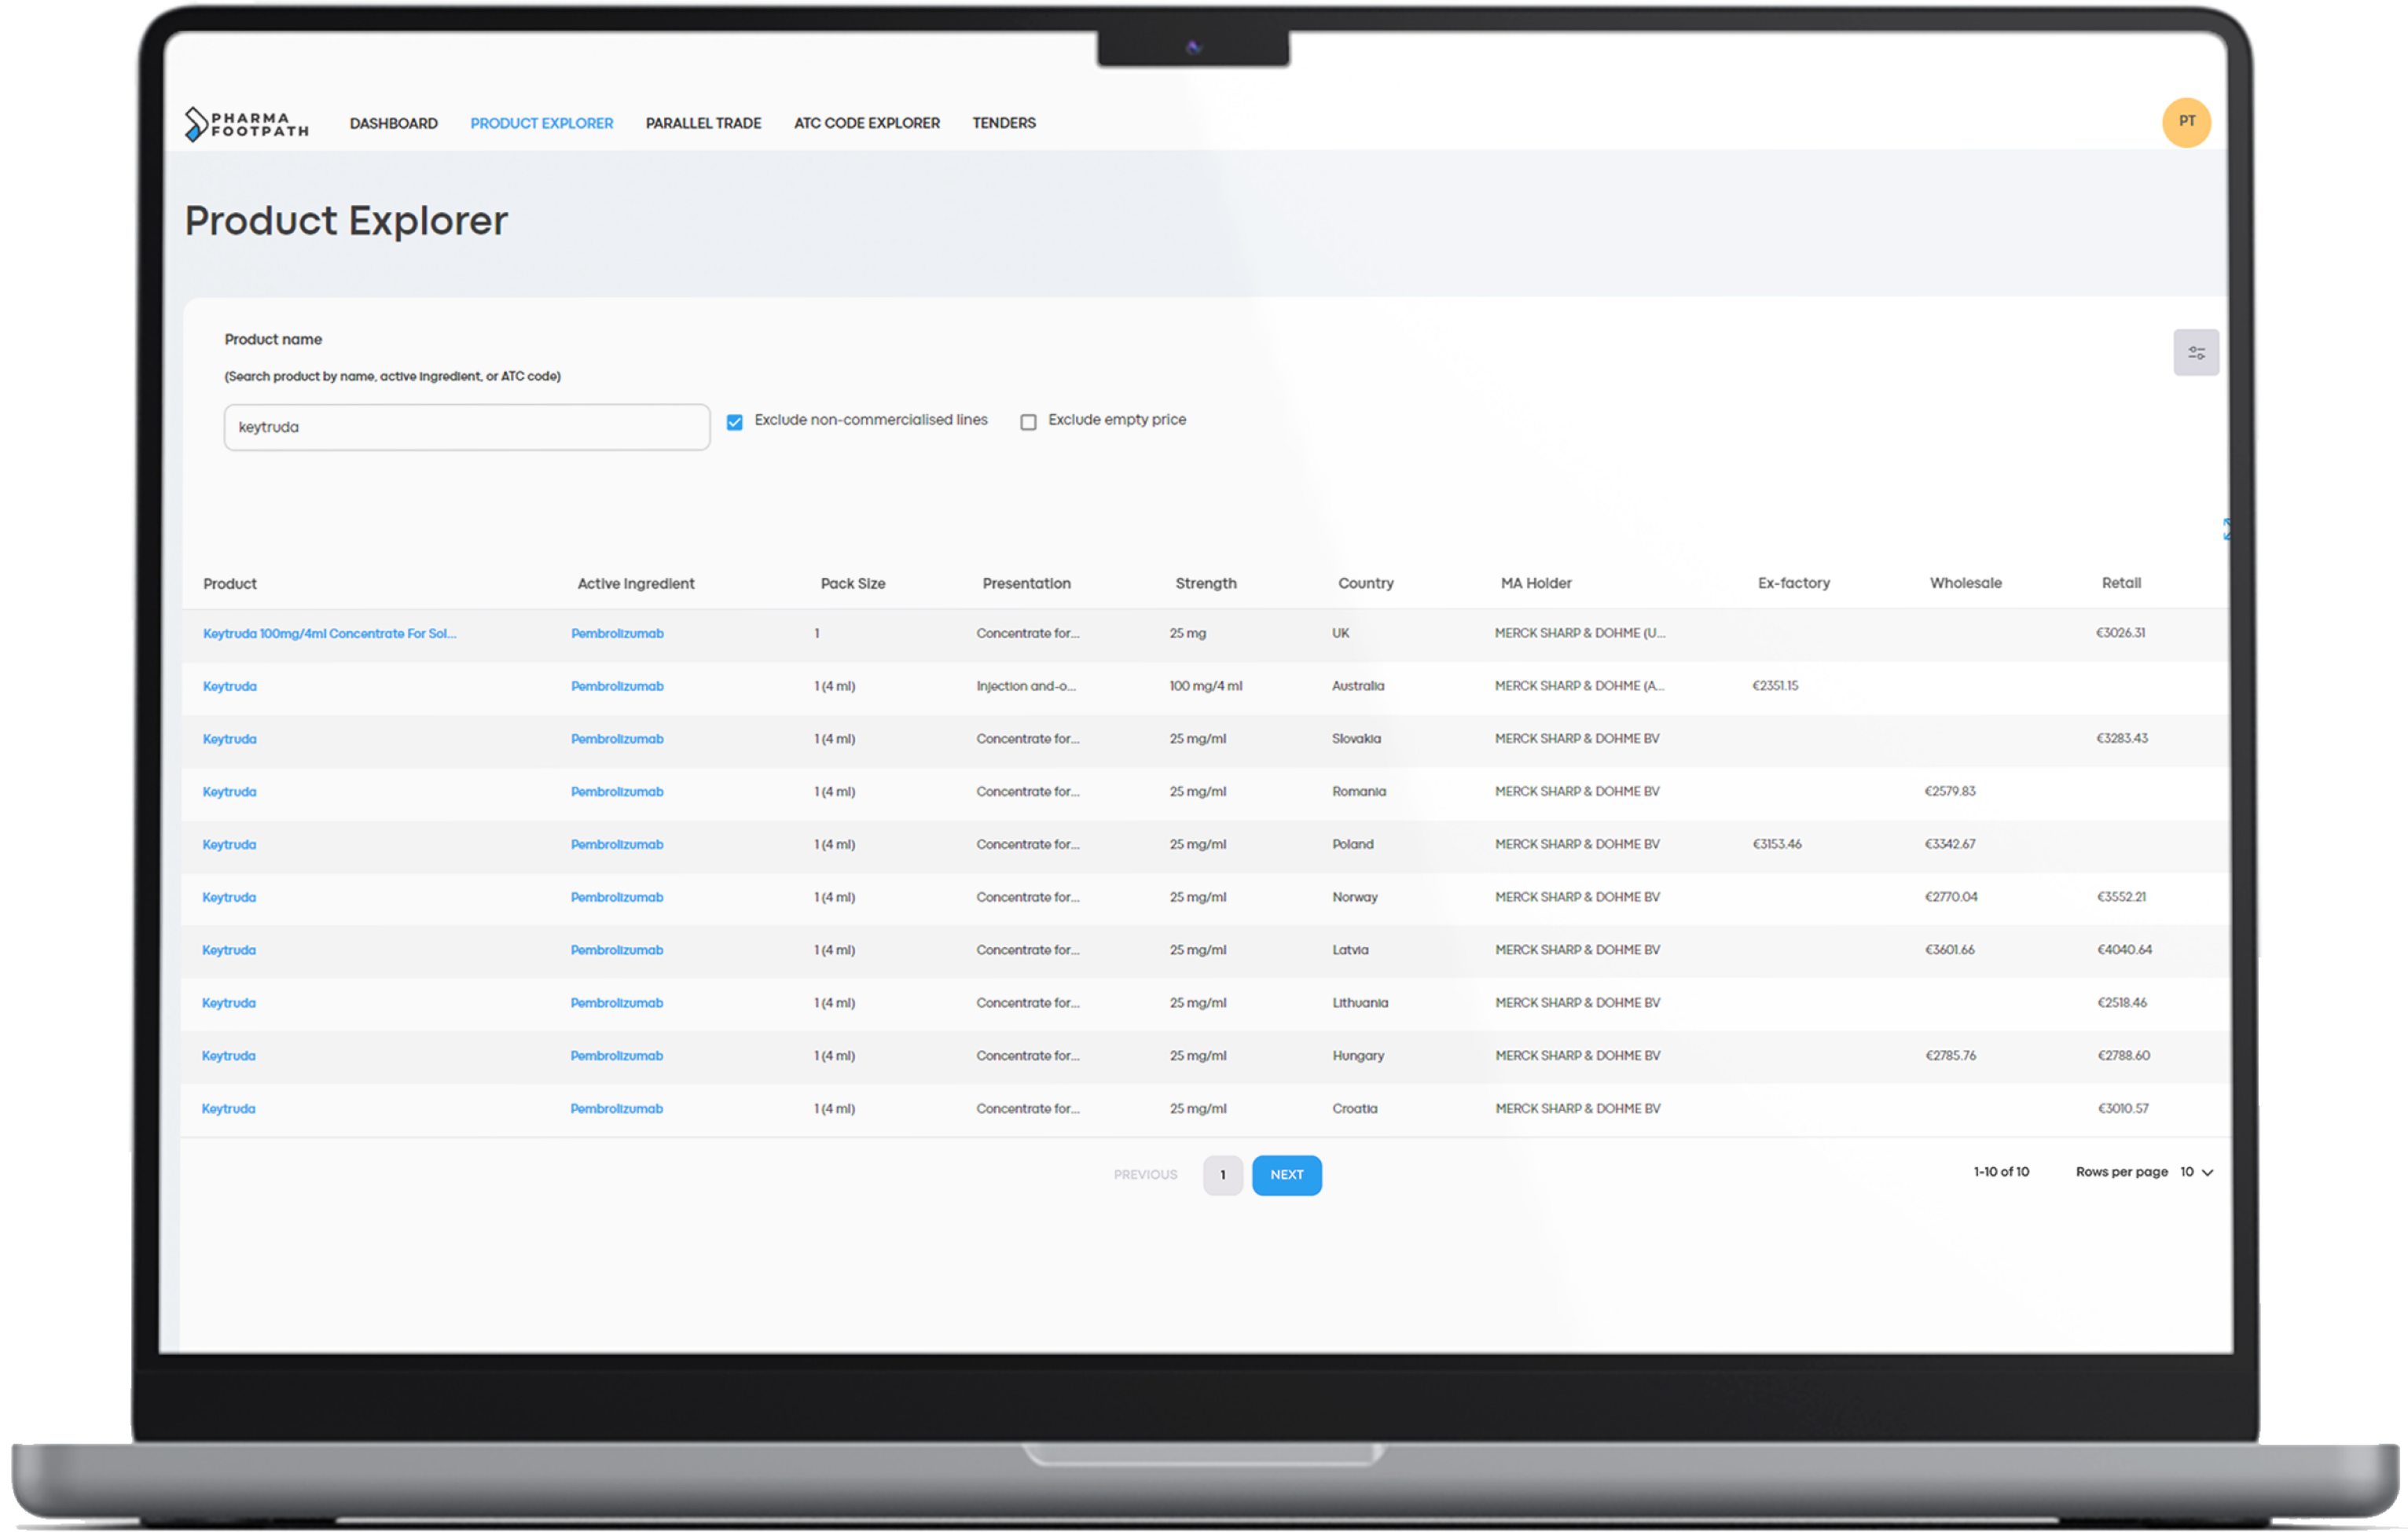Open the Keytruda link in Romania row
This screenshot has height=1532, width=2408.
[230, 792]
